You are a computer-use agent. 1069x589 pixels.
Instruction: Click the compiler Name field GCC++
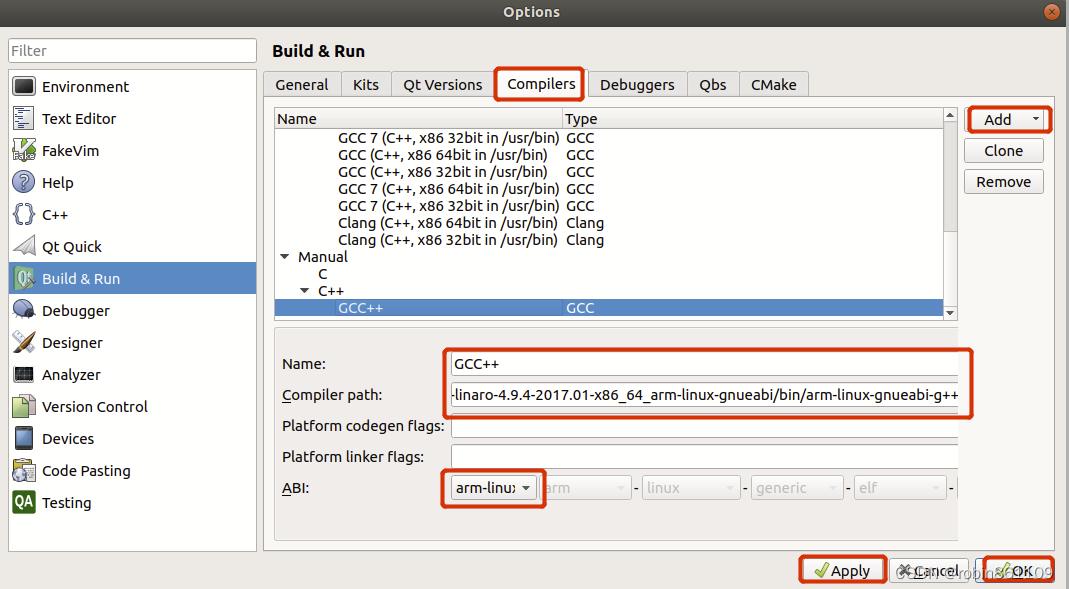(704, 364)
